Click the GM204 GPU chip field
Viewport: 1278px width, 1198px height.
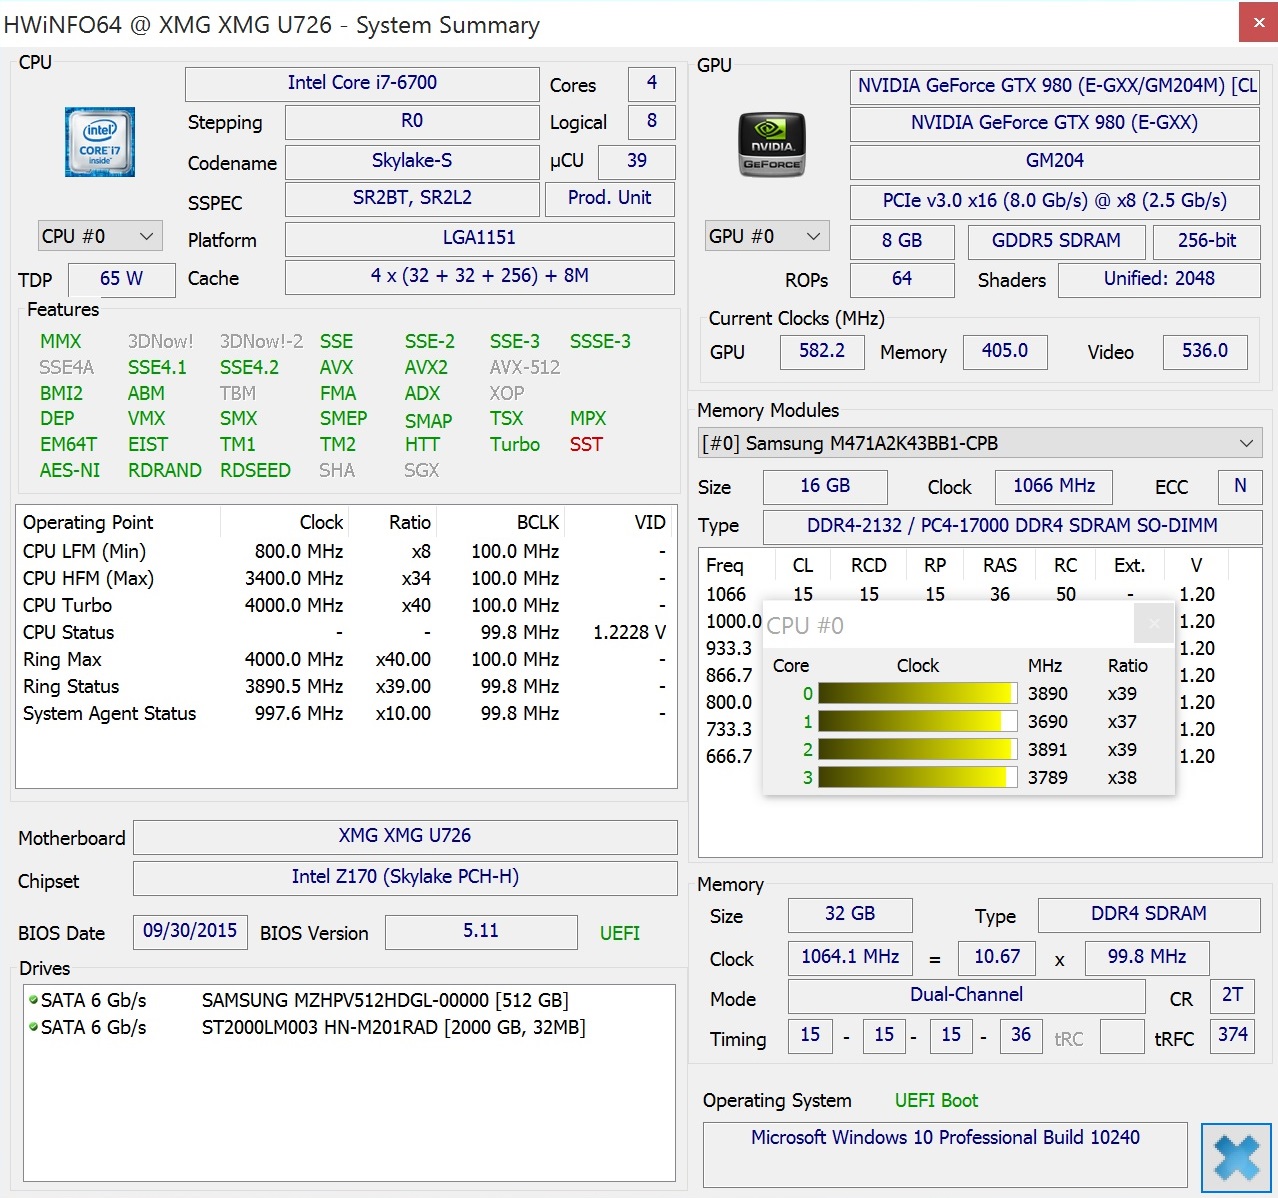(x=1054, y=161)
